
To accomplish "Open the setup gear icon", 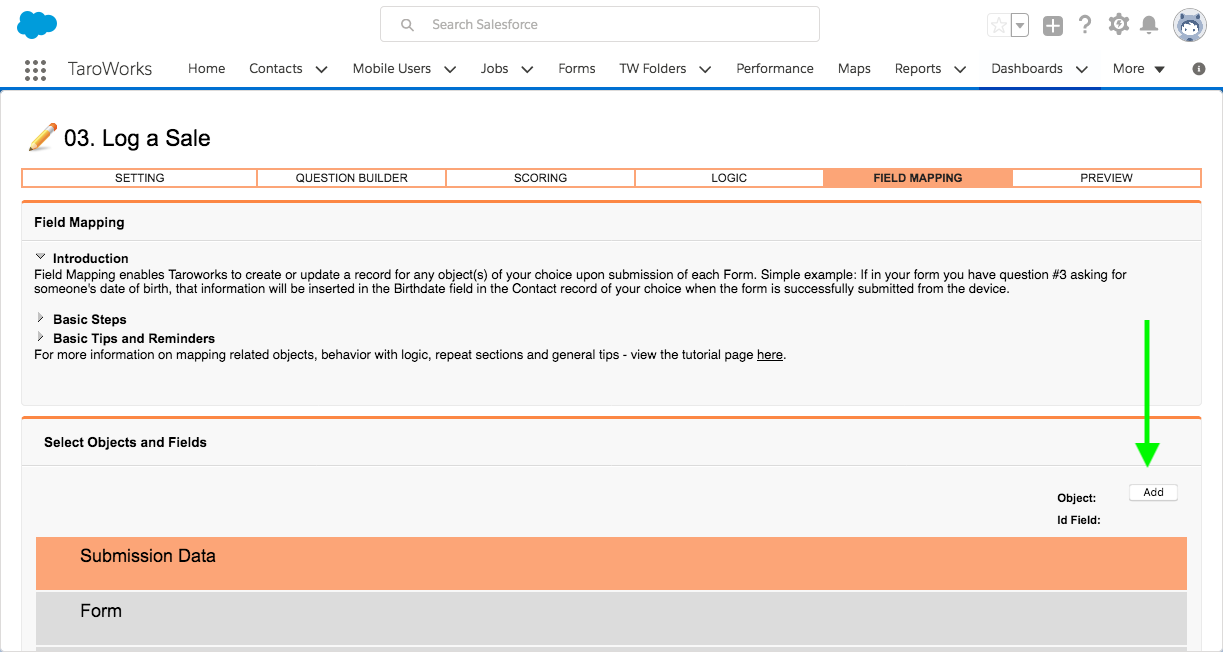I will click(1119, 25).
